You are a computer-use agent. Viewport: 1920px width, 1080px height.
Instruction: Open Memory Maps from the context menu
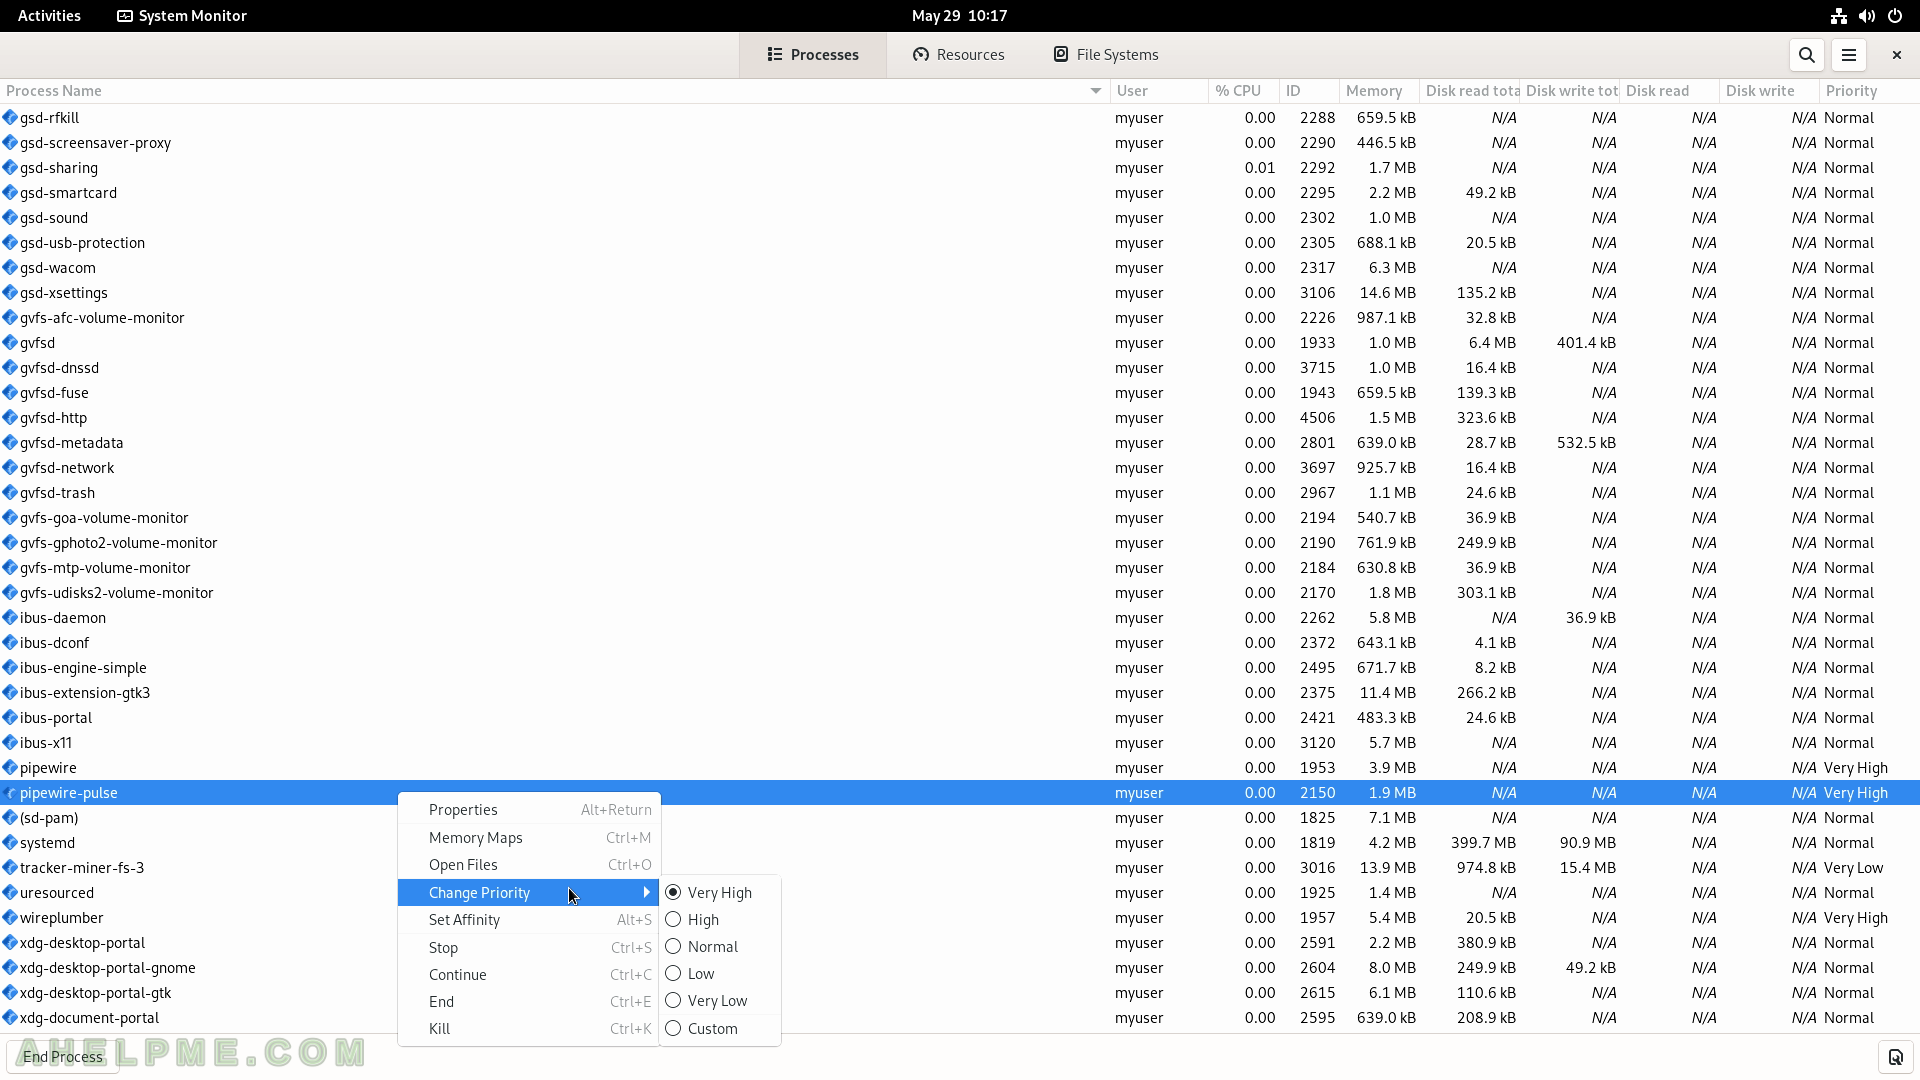(x=528, y=838)
